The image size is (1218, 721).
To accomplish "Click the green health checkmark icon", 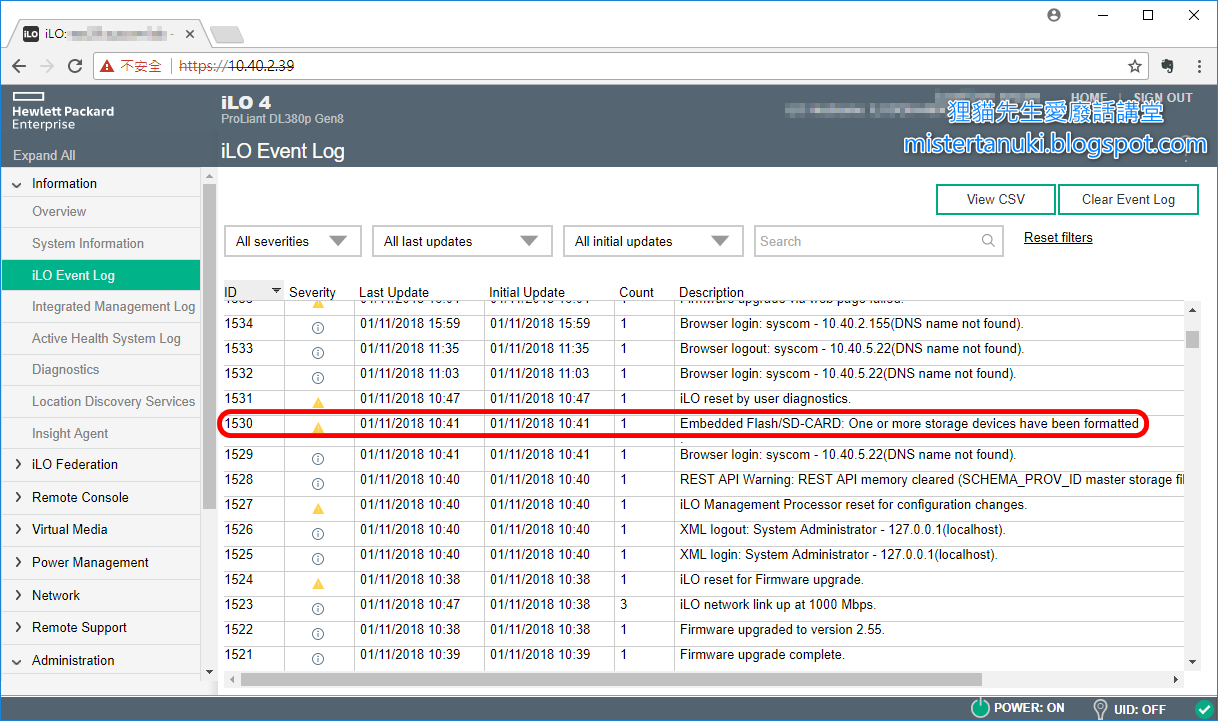I will click(1203, 709).
